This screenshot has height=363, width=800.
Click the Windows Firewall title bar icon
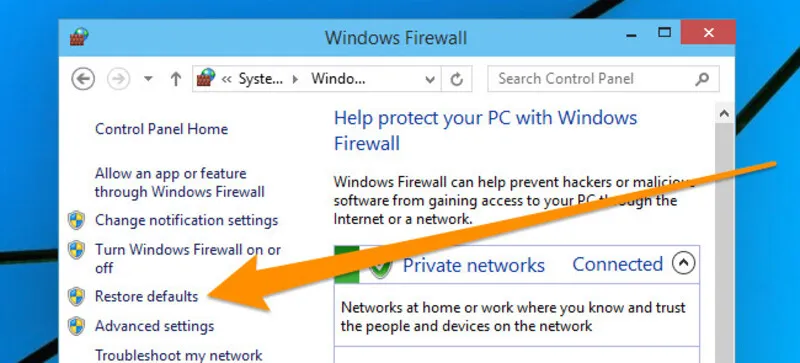coord(80,37)
